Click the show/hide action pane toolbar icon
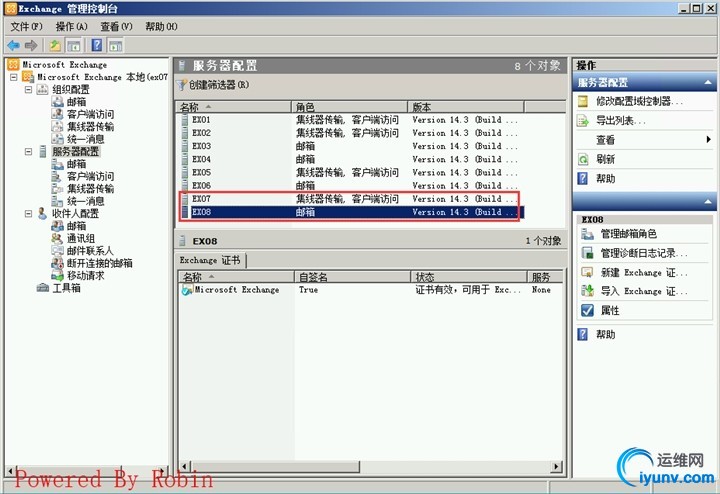The width and height of the screenshot is (720, 494). 115,45
